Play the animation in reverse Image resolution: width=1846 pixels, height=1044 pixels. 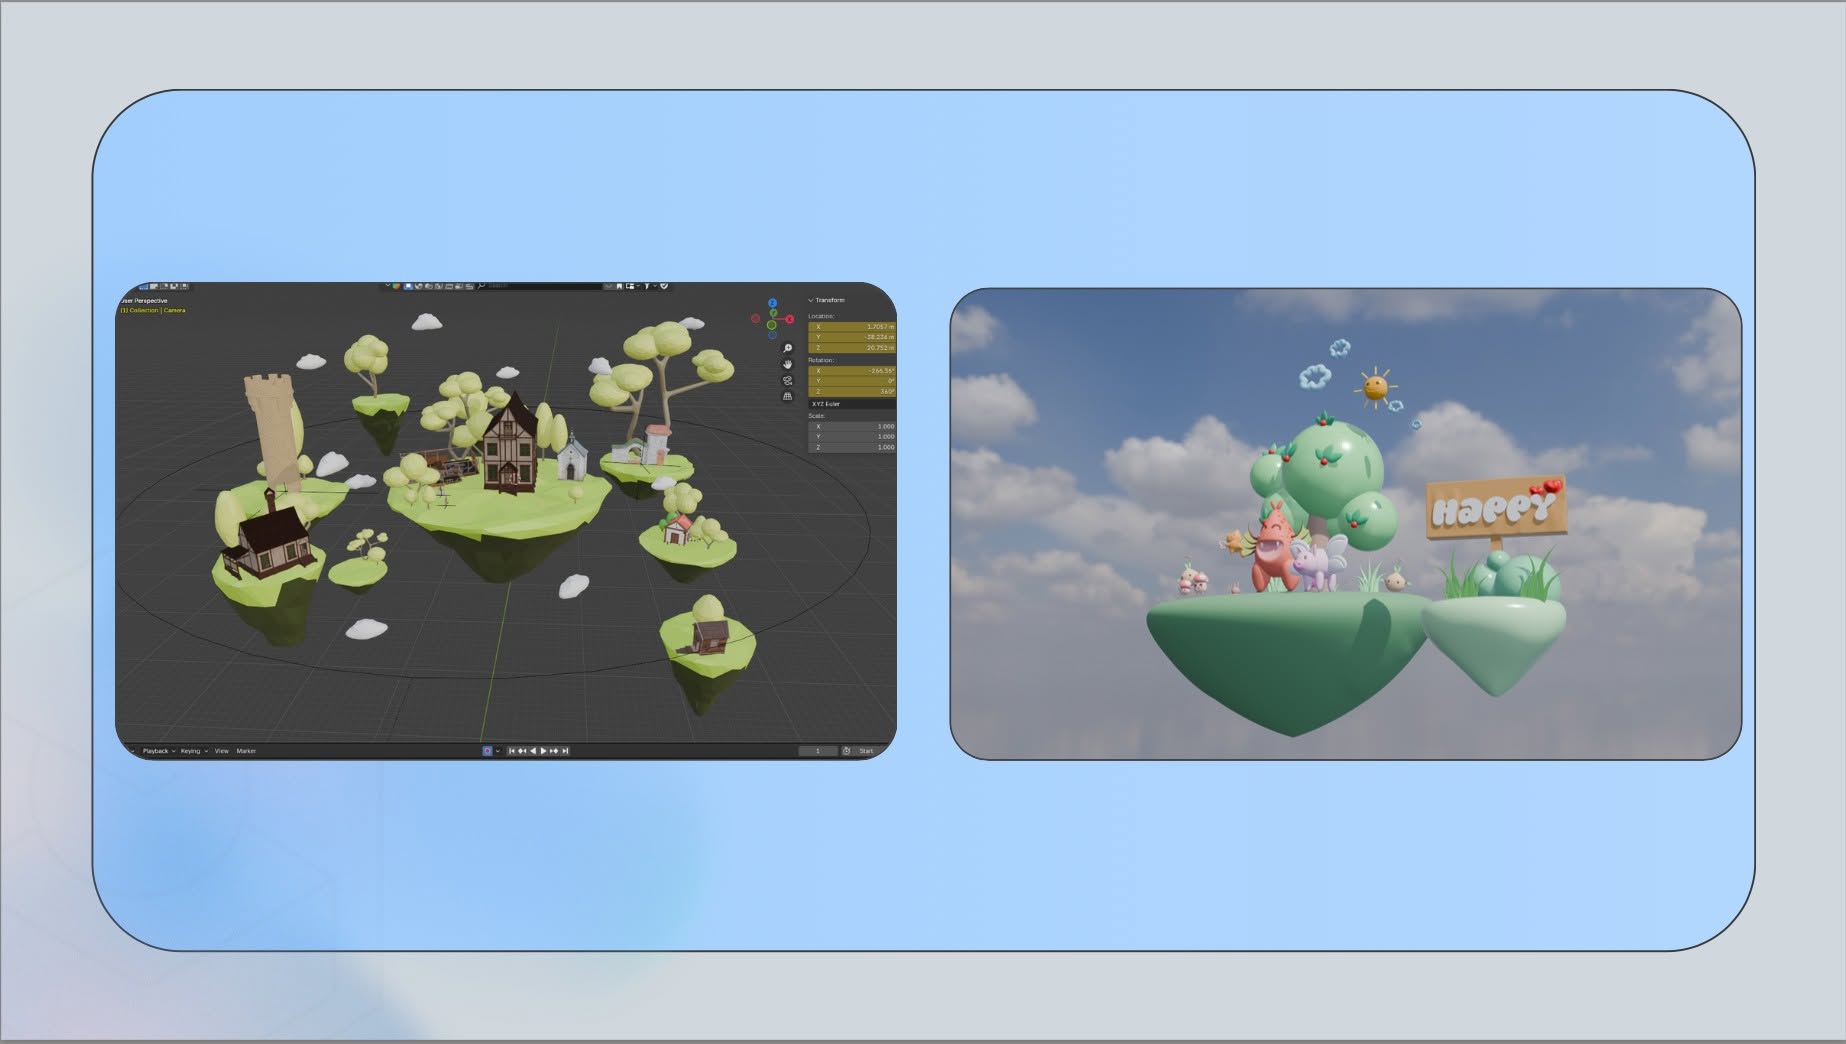(533, 751)
